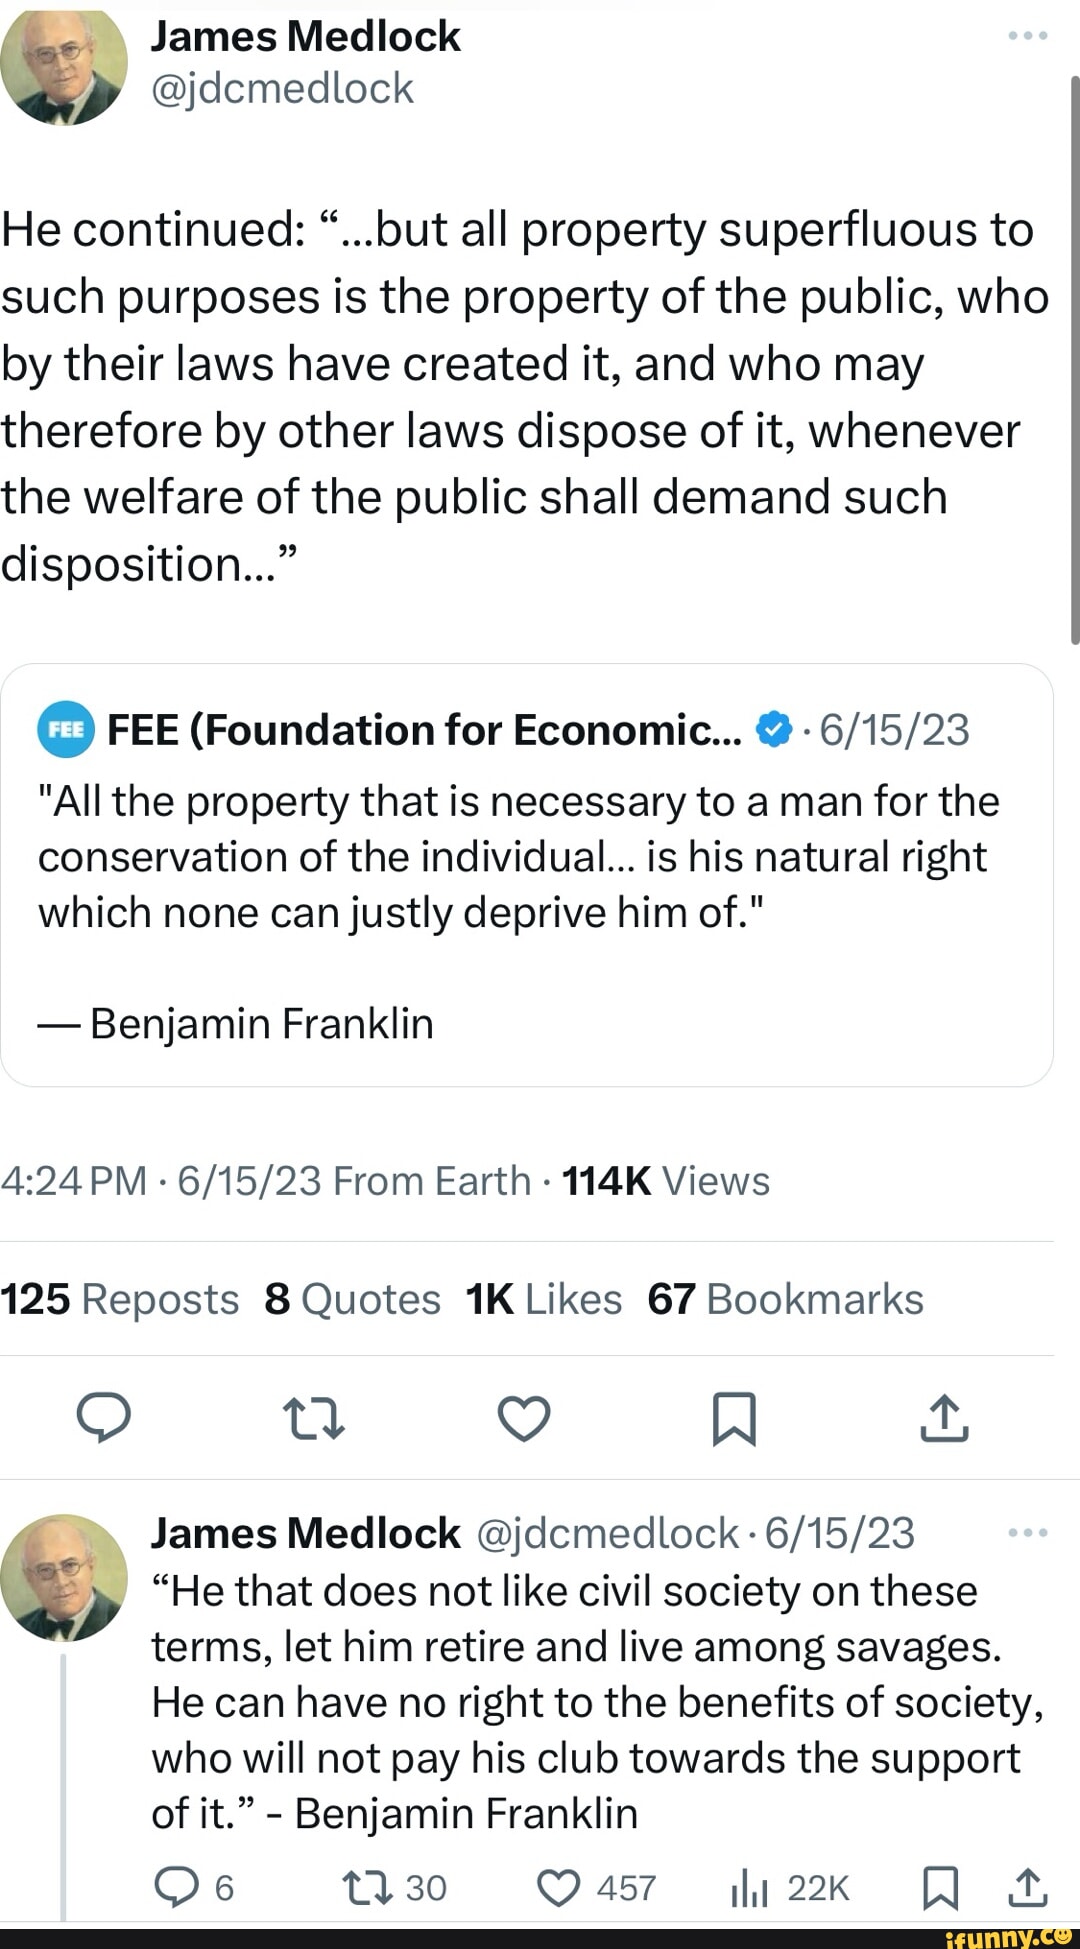
Task: Repost the reply tweet showing 30 reposts
Action: click(359, 1887)
